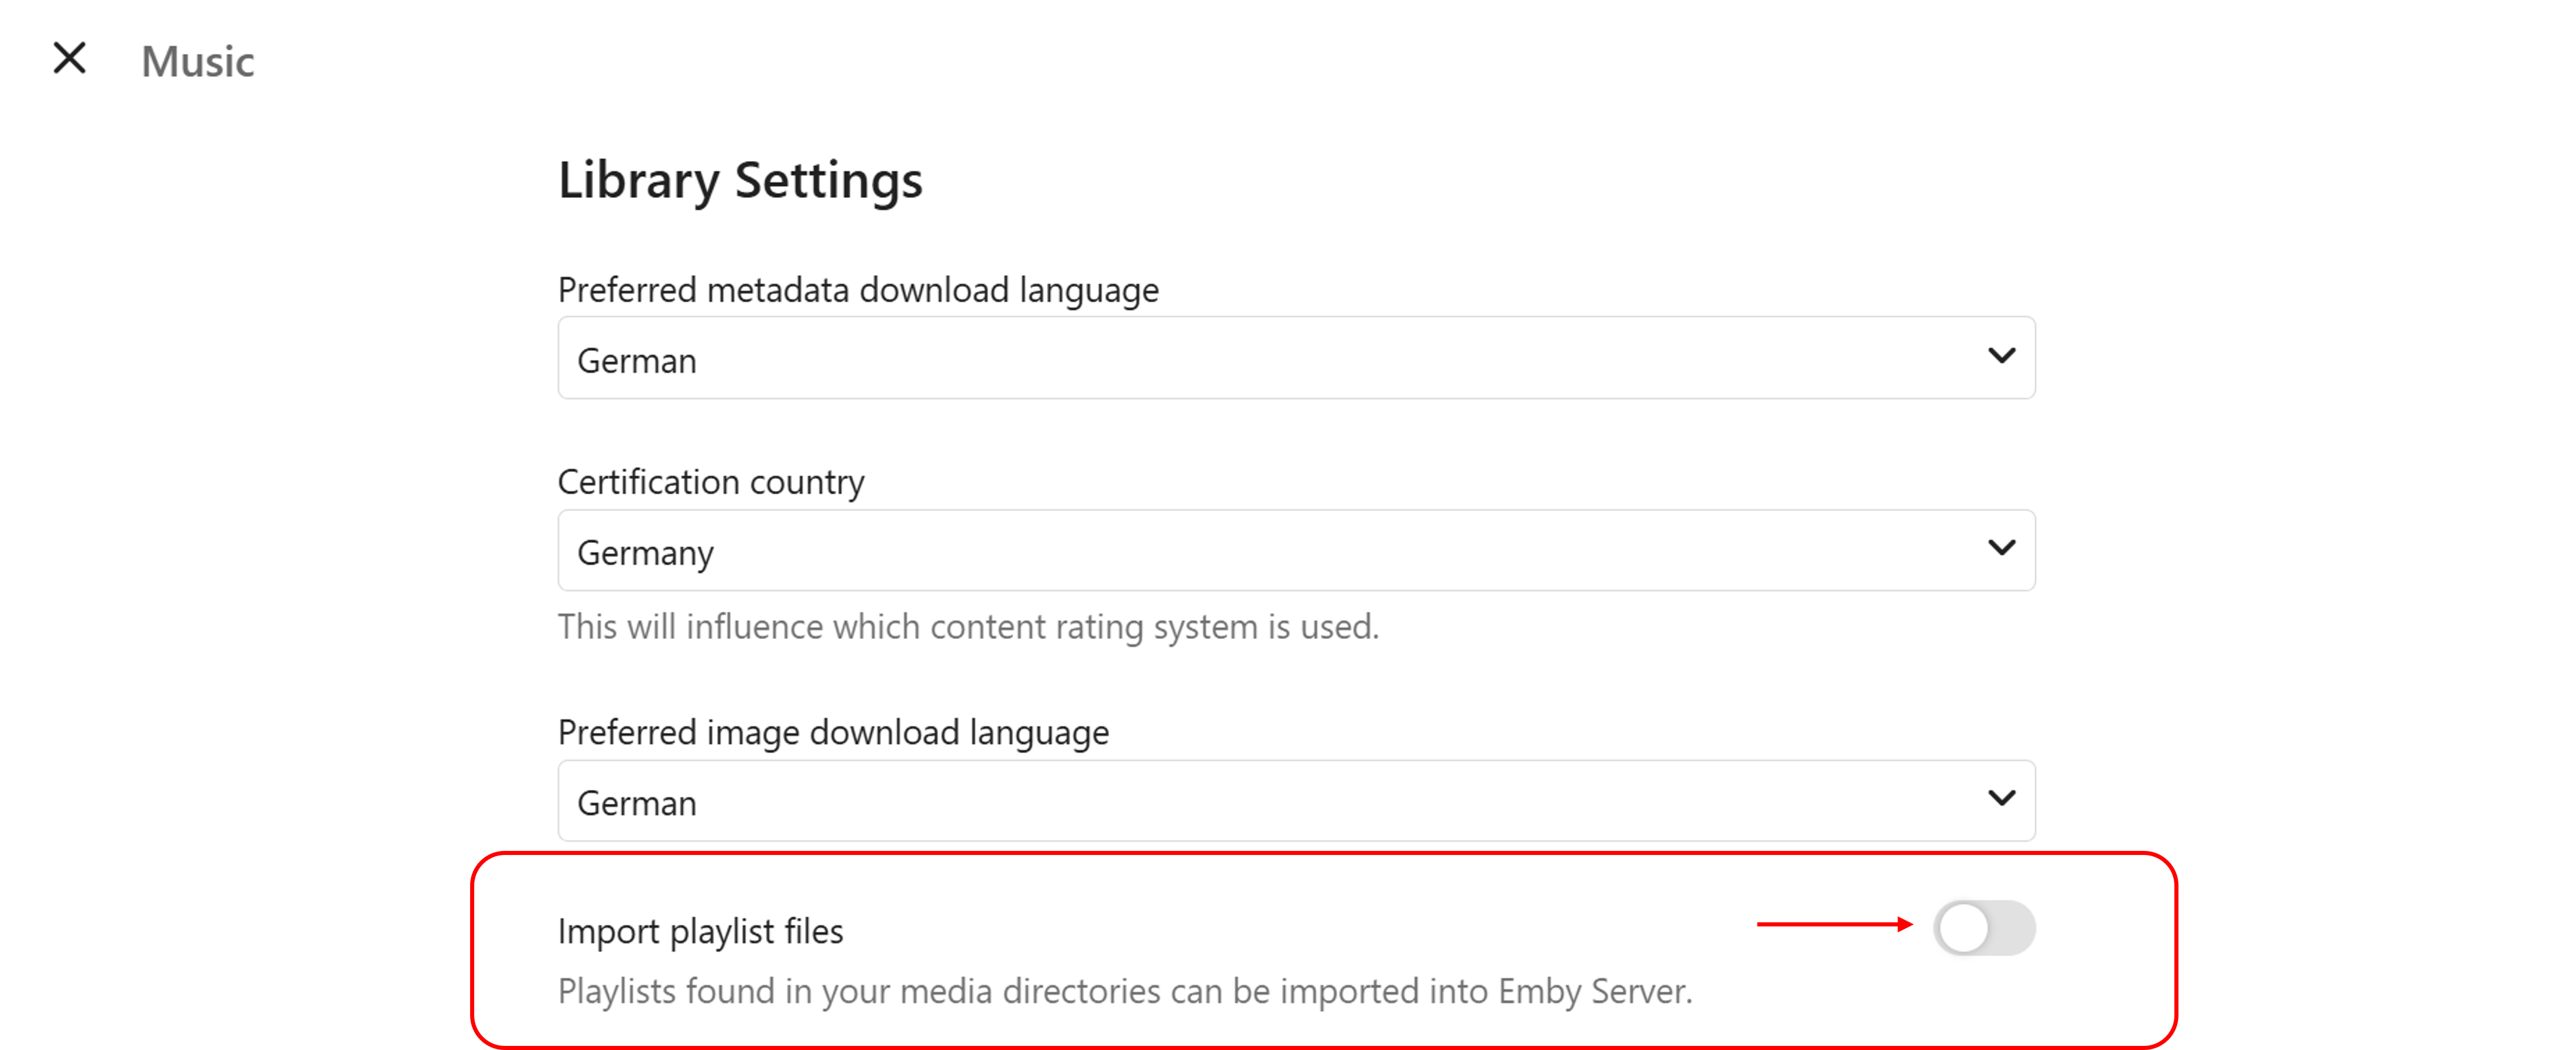This screenshot has width=2576, height=1050.
Task: Enable the Import playlist files switch
Action: [x=1984, y=928]
